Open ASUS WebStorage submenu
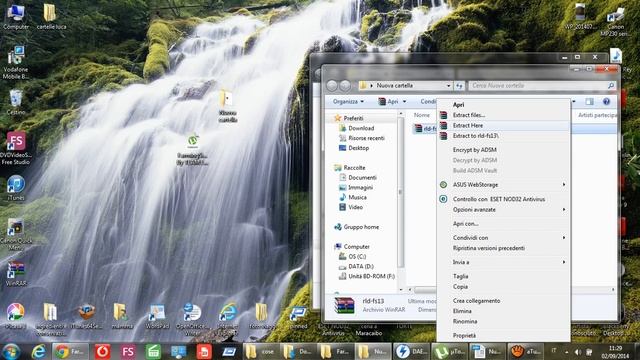The height and width of the screenshot is (360, 640). 503,184
